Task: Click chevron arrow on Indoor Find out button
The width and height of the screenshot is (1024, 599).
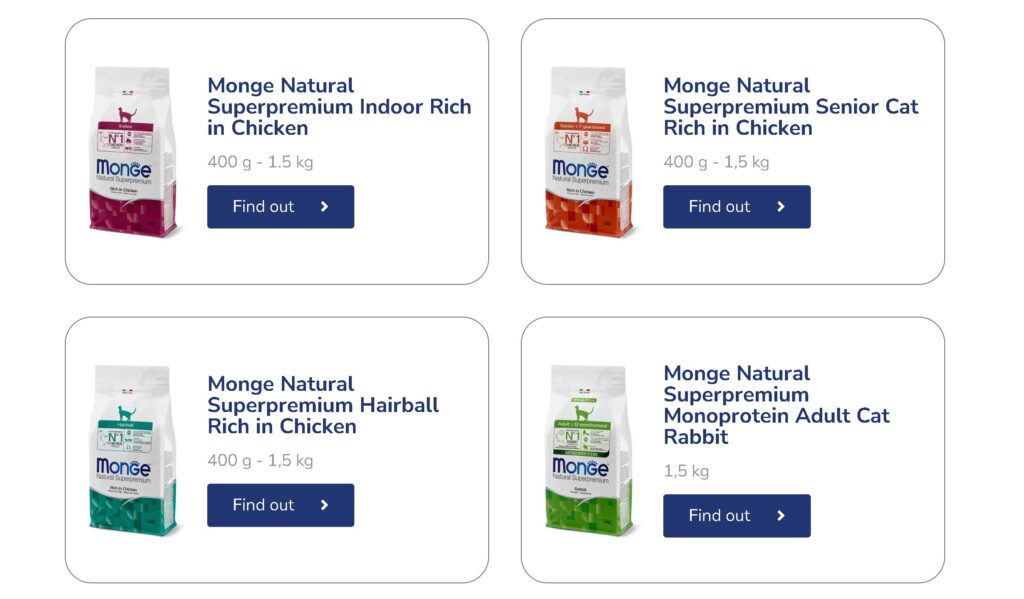Action: tap(325, 207)
